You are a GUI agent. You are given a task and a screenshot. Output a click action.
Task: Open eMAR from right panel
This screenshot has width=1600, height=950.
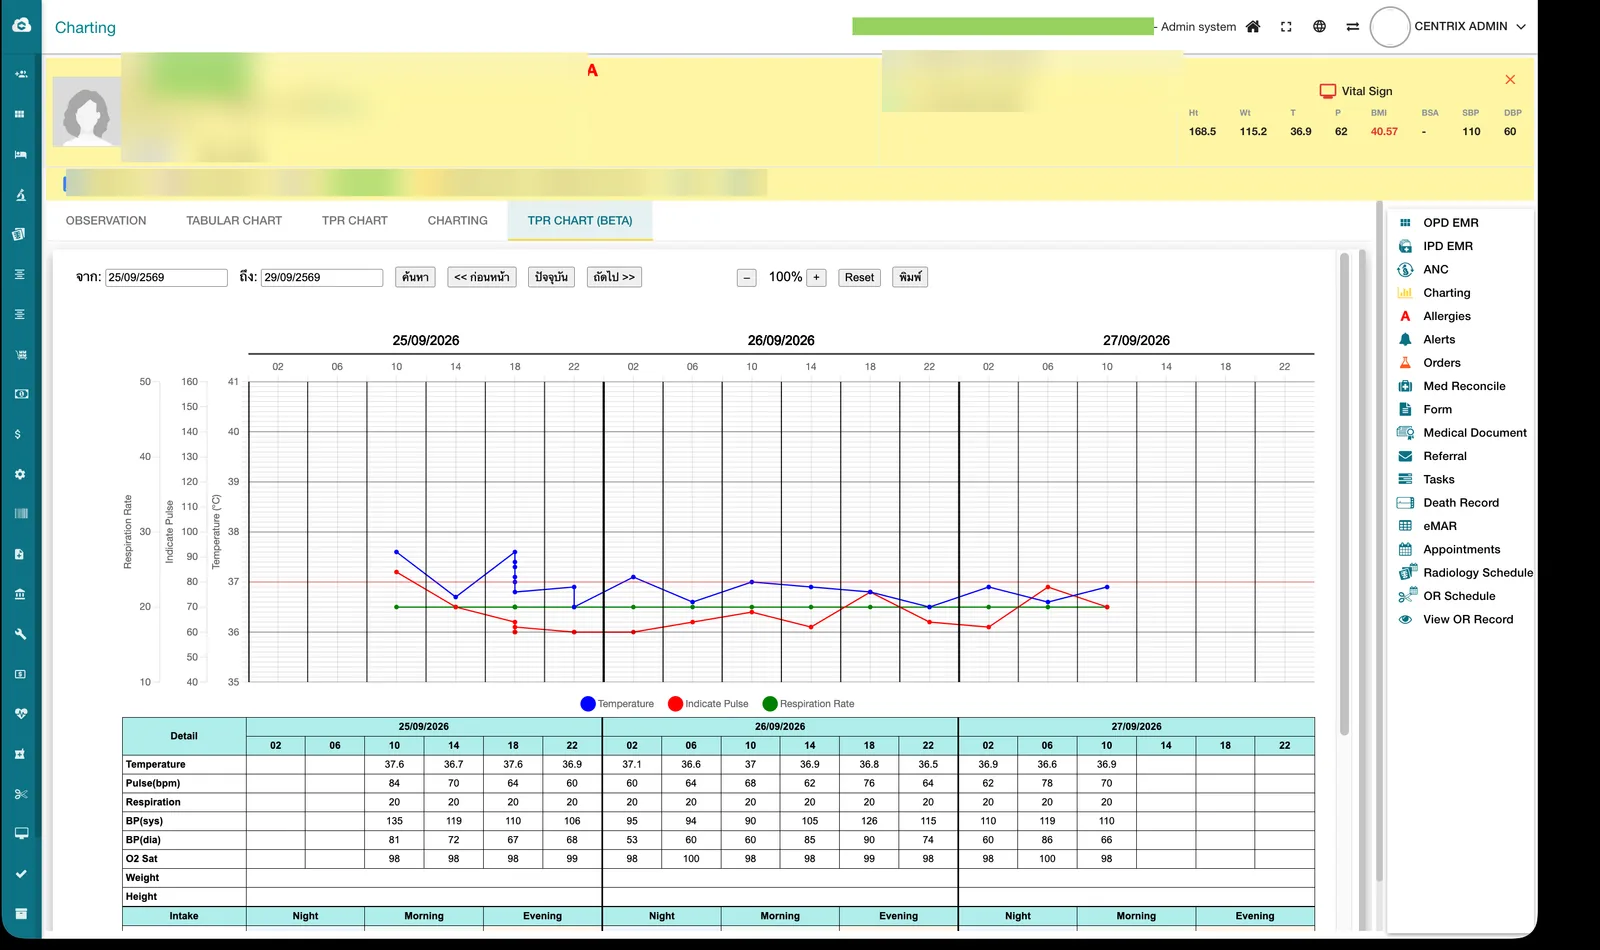tap(1439, 526)
